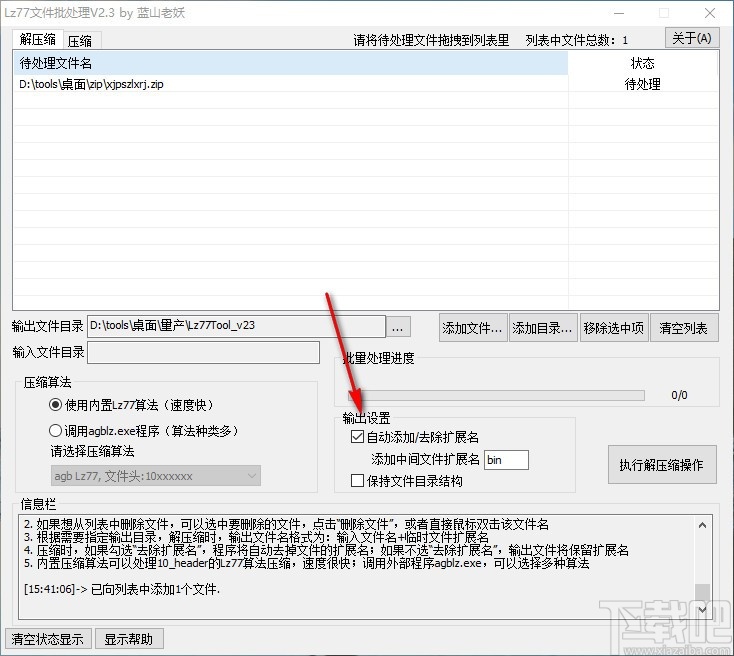Click the 添加目录... button

(542, 328)
